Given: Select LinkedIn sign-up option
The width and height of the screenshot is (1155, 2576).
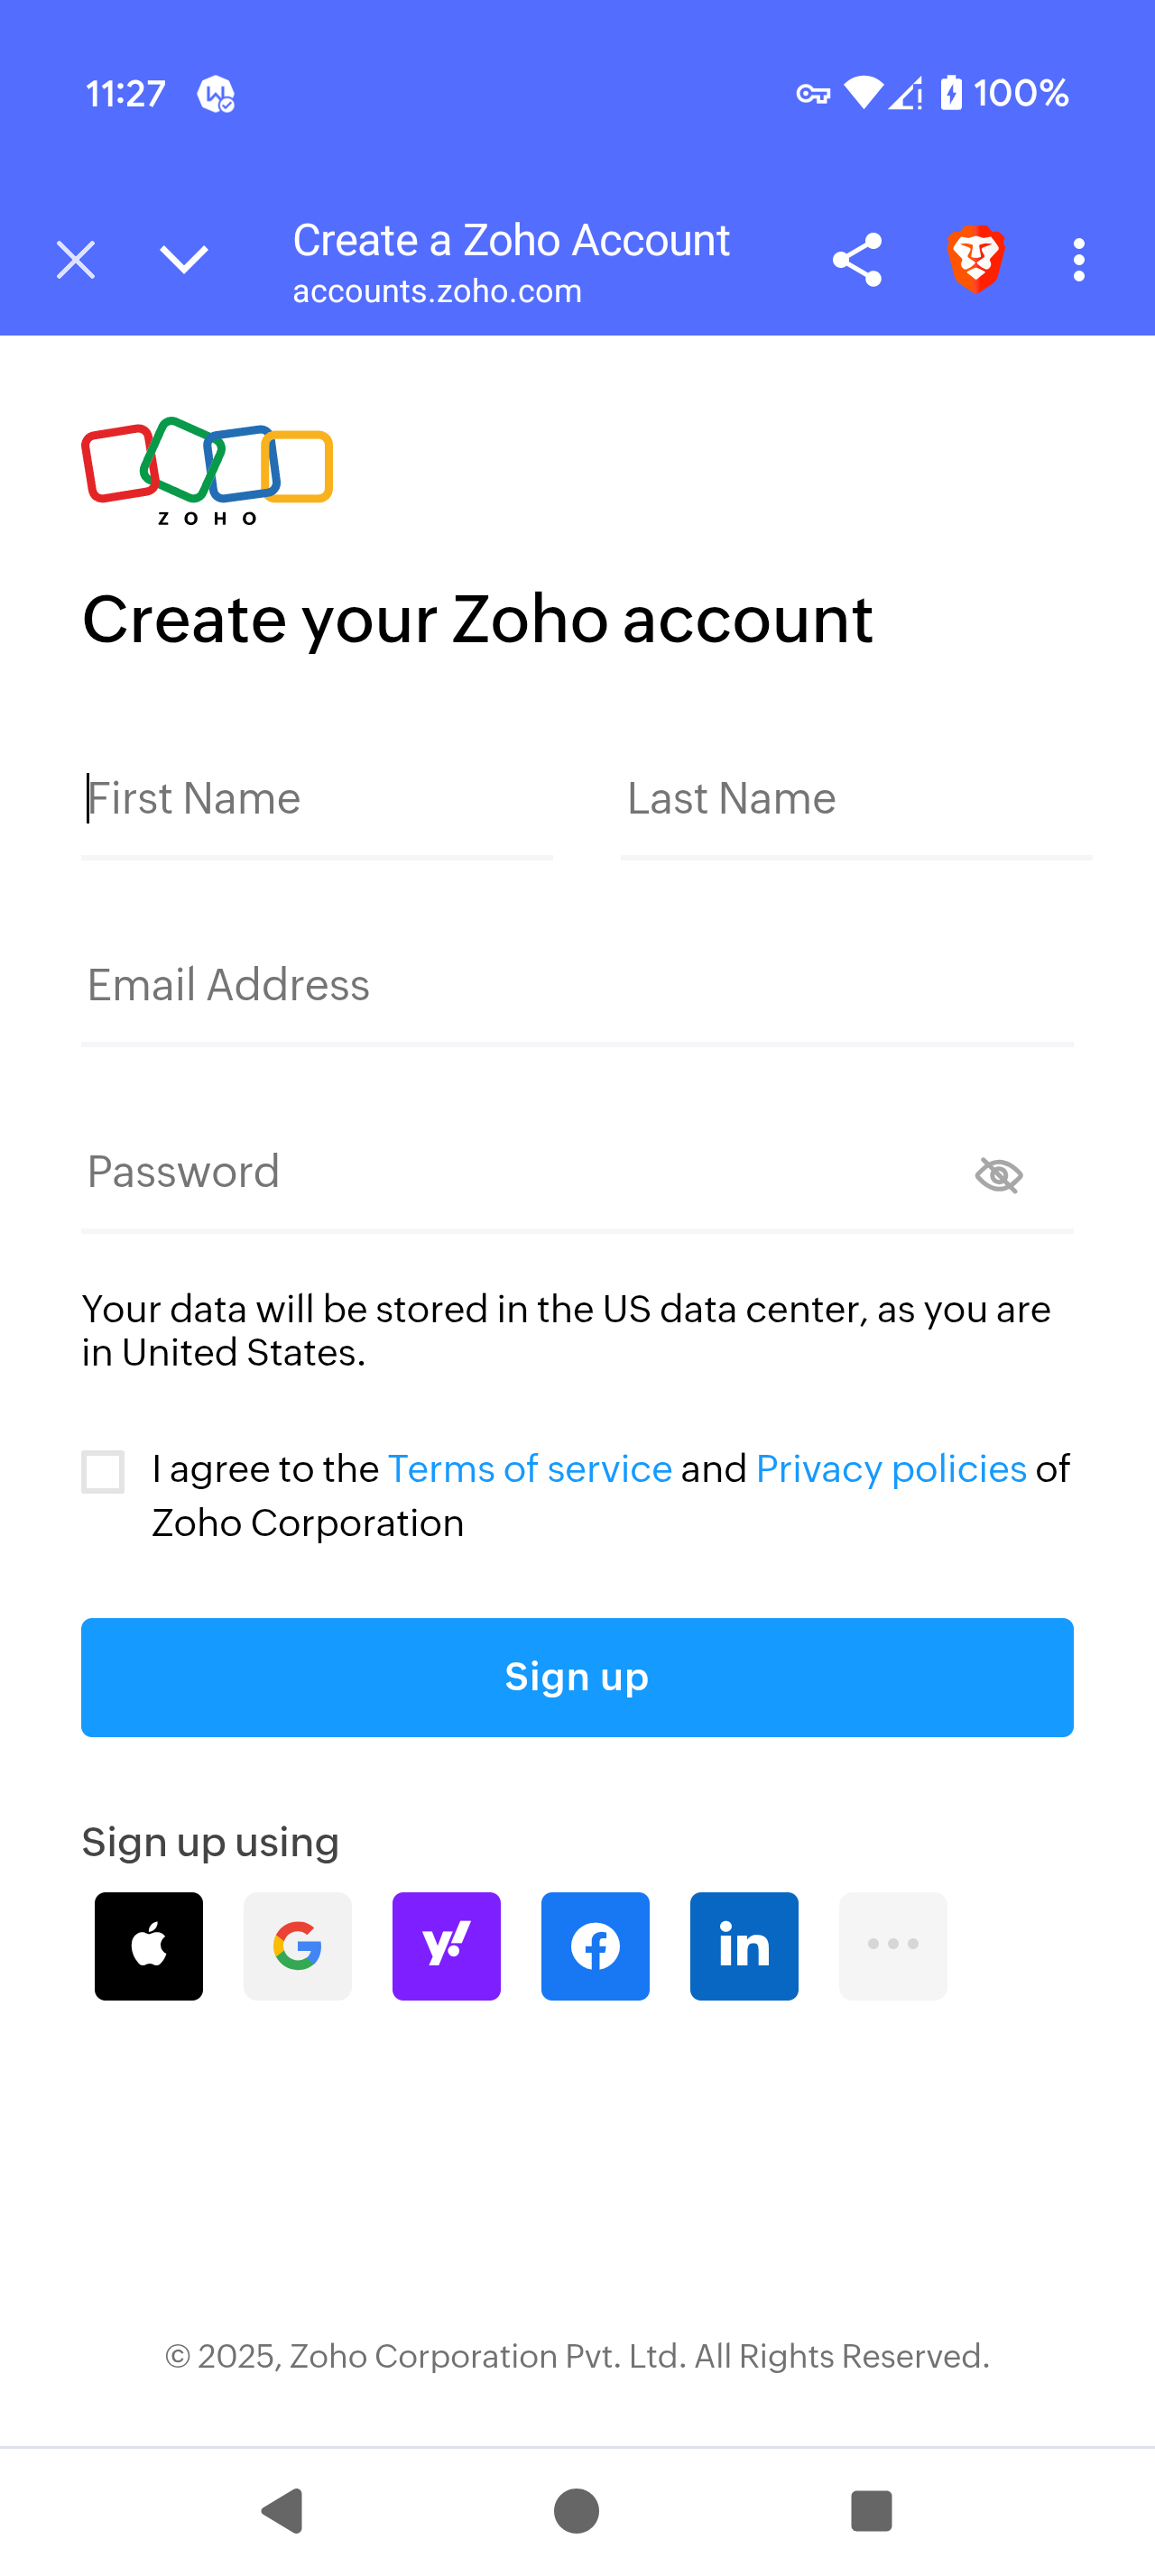Looking at the screenshot, I should point(744,1945).
